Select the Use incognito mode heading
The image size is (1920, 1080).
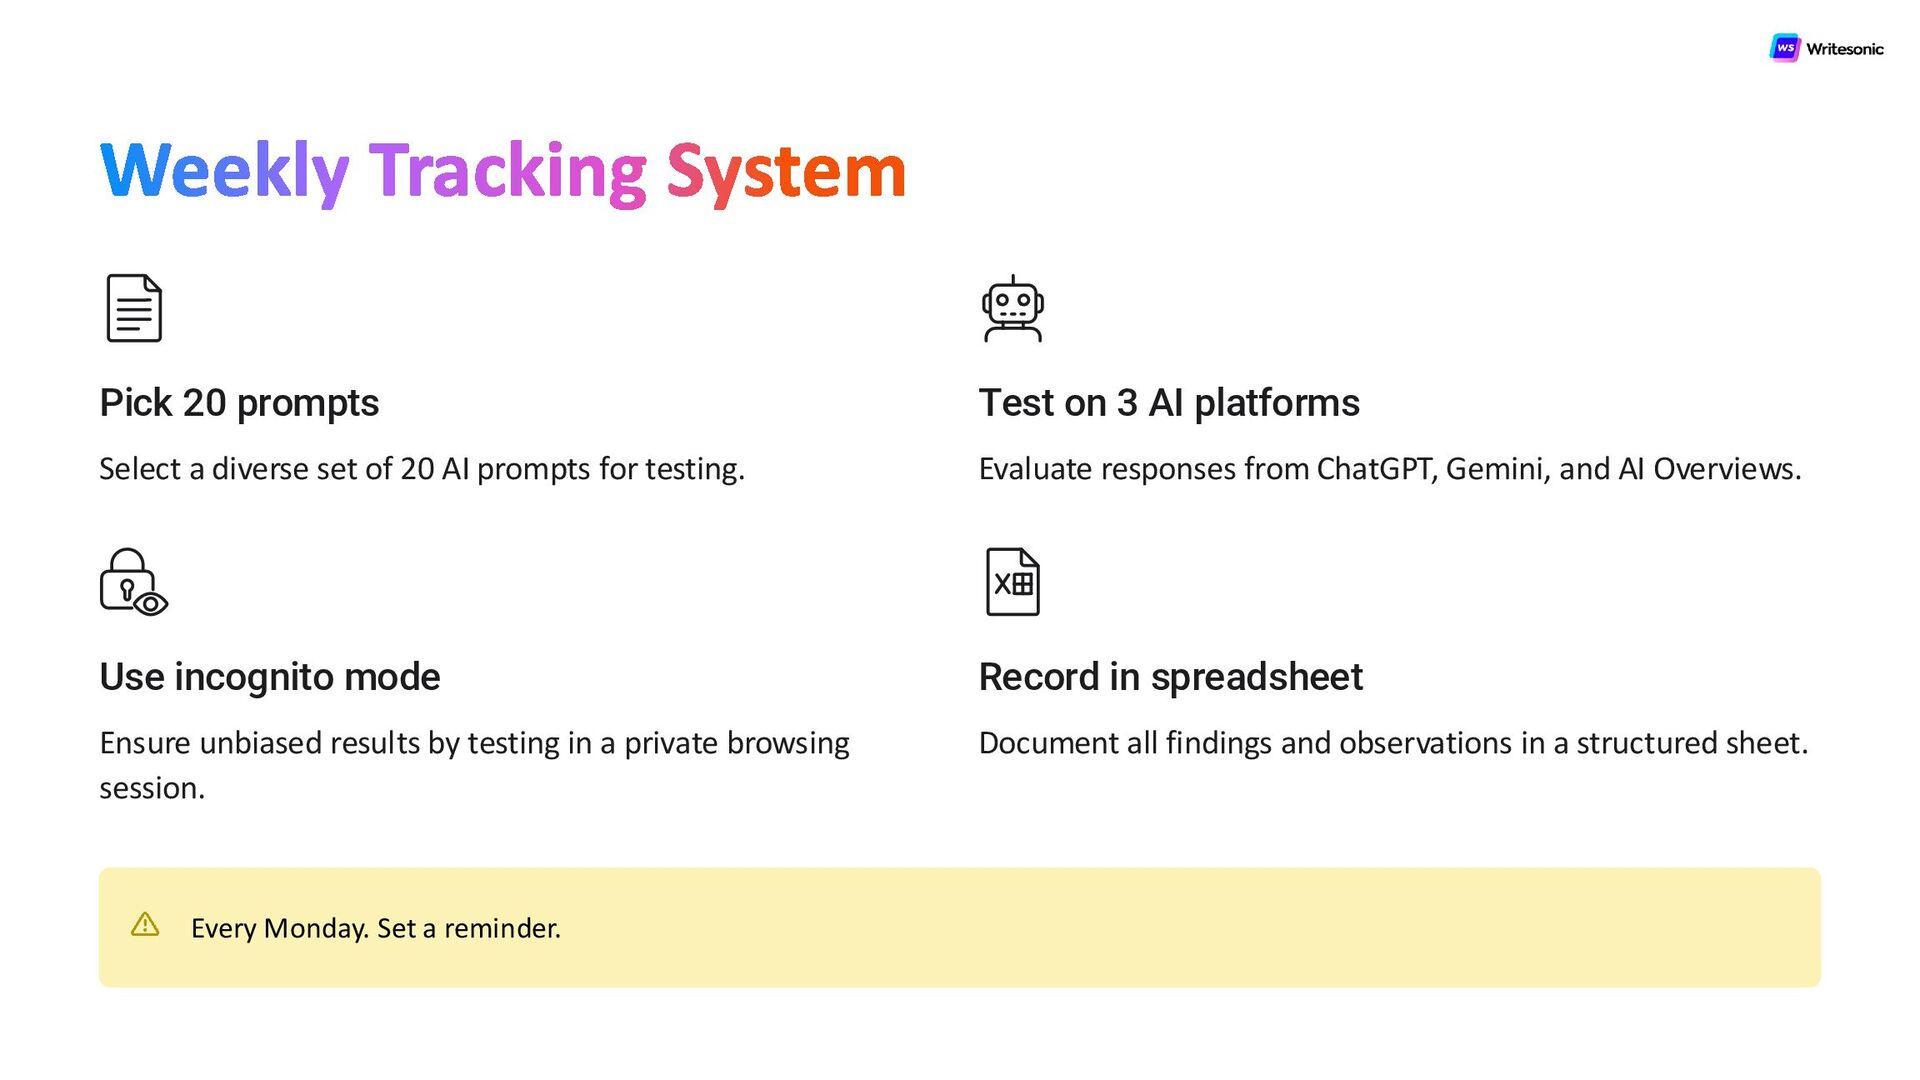pyautogui.click(x=269, y=677)
